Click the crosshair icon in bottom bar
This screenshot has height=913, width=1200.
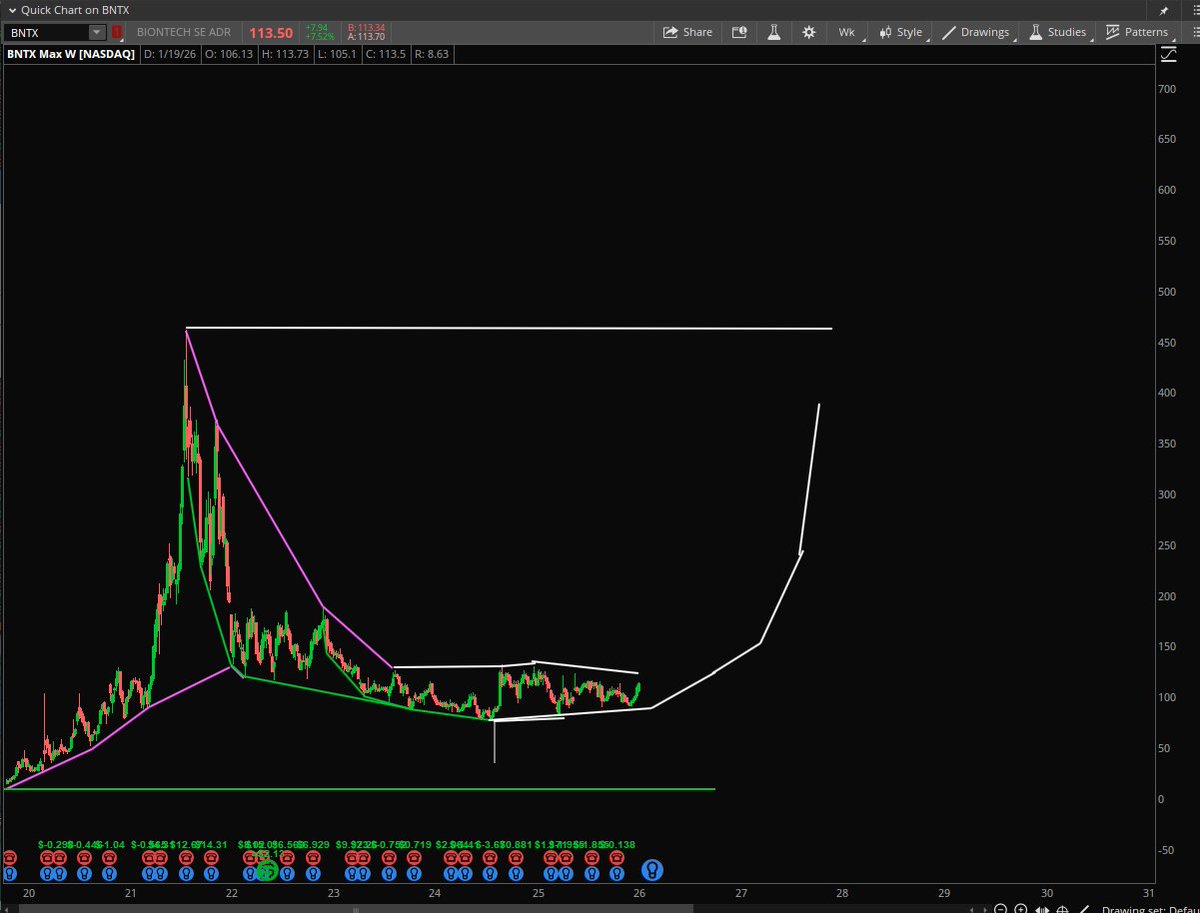(1061, 908)
